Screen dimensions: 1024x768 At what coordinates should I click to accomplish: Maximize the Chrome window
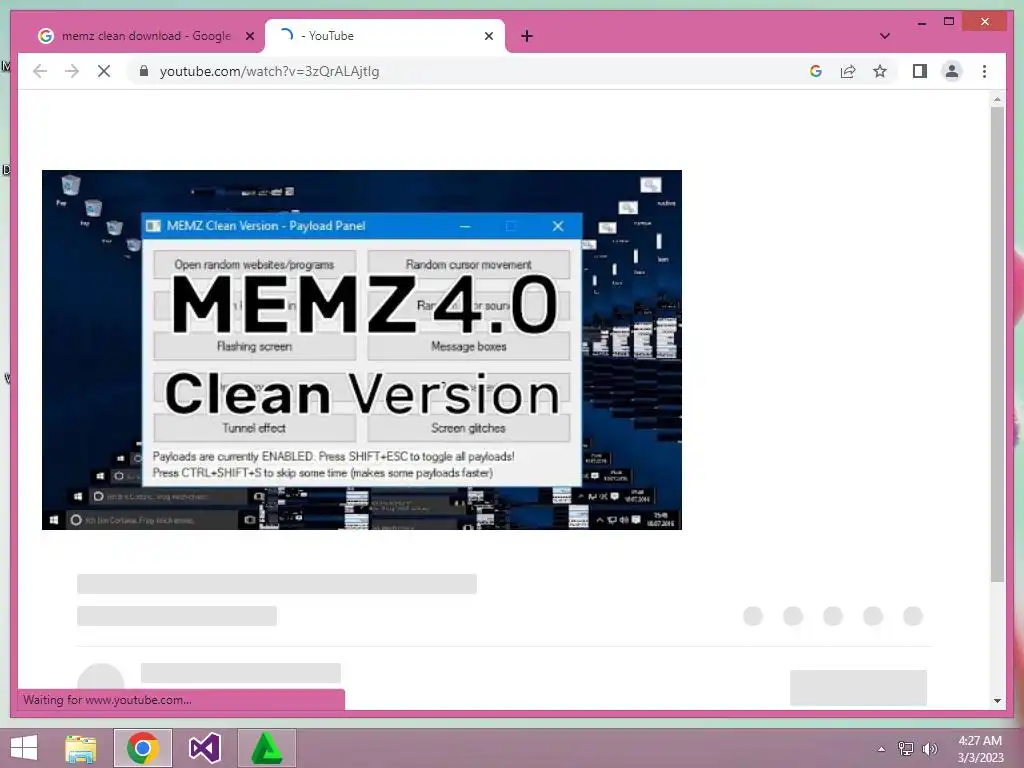click(x=949, y=22)
